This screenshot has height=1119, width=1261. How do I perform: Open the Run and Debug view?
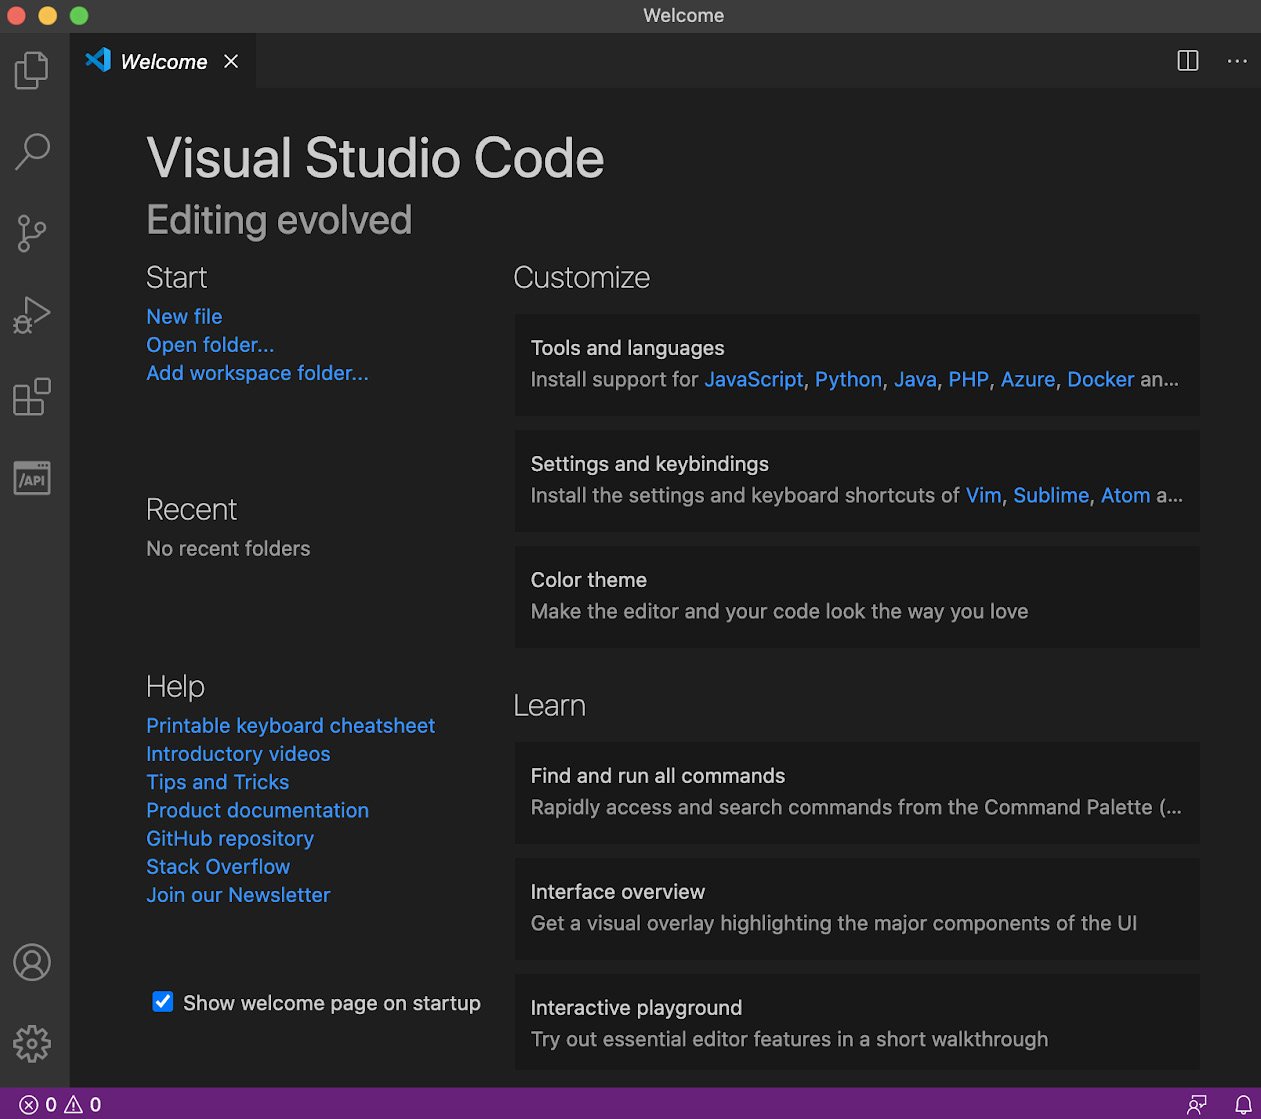click(32, 315)
